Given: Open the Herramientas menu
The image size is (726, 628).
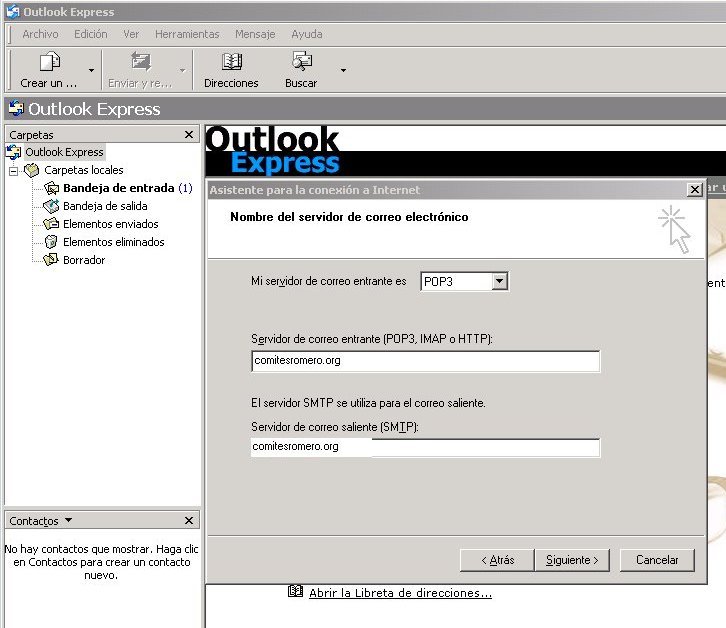Looking at the screenshot, I should coord(186,34).
